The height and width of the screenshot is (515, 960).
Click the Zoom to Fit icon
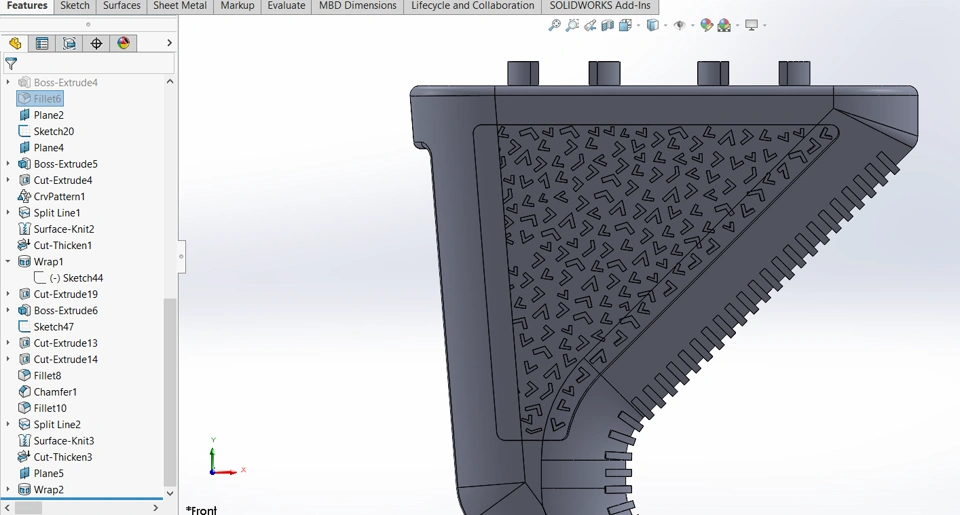555,25
